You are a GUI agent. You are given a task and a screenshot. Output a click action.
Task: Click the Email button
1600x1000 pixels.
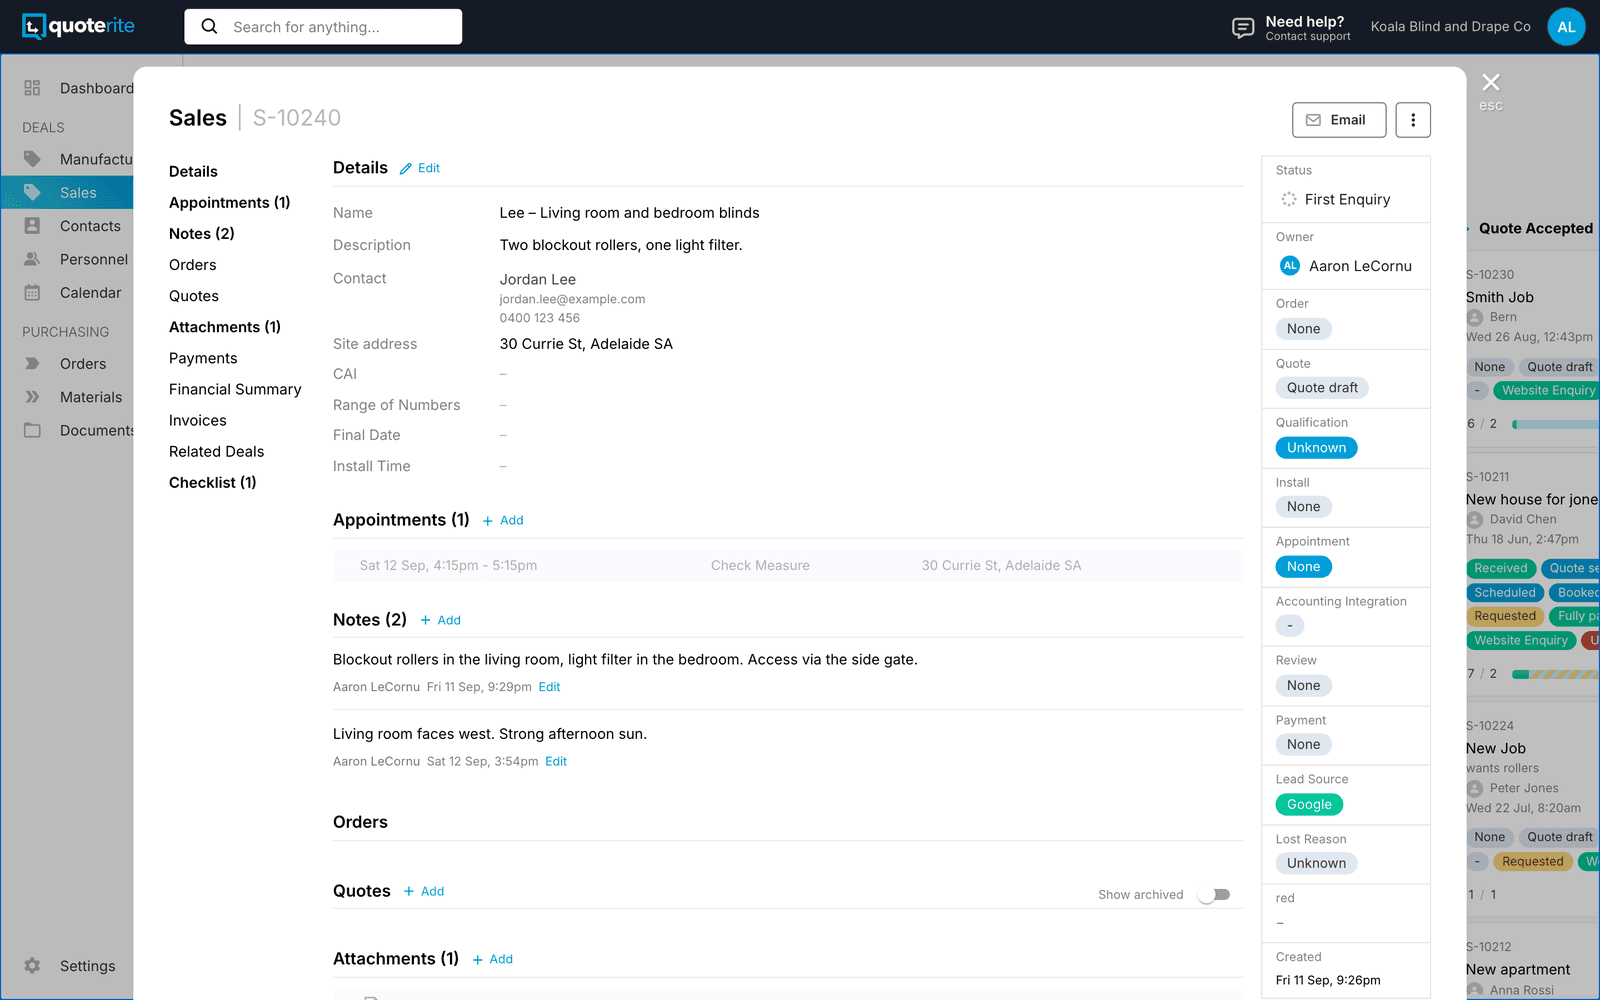(x=1339, y=120)
